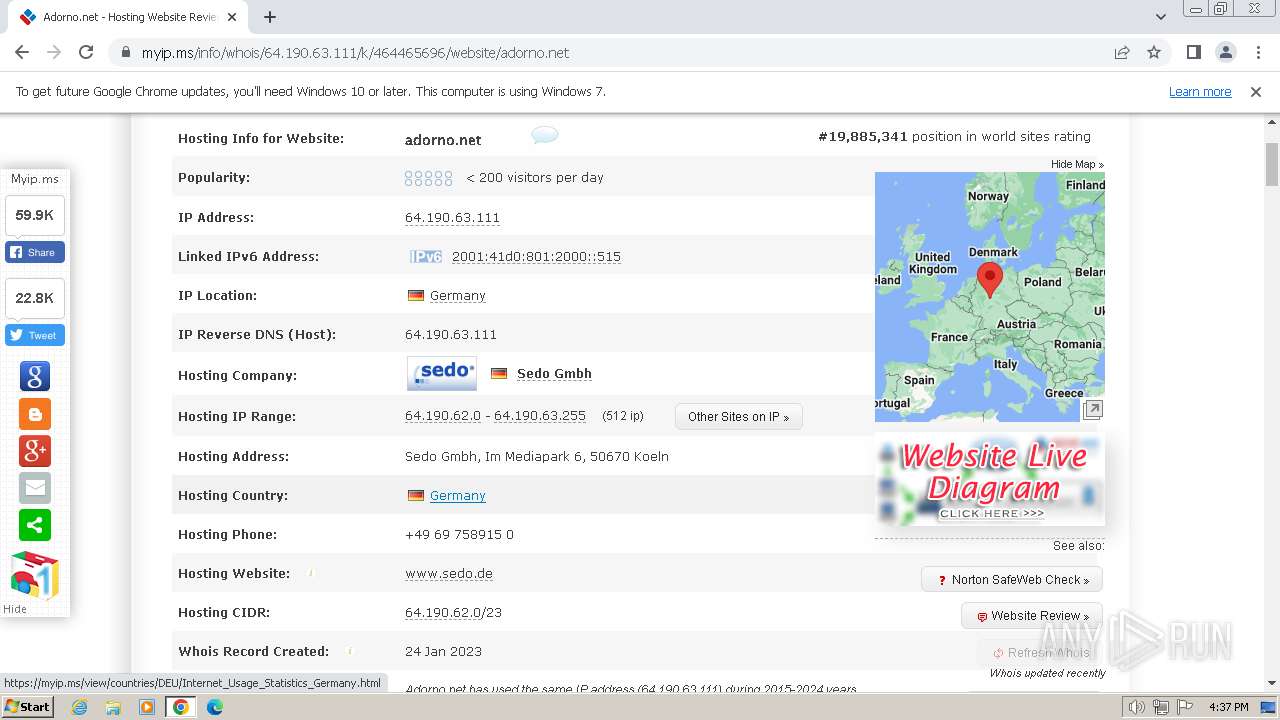1280x720 pixels.
Task: Open the Chrome profile avatar
Action: (1226, 53)
